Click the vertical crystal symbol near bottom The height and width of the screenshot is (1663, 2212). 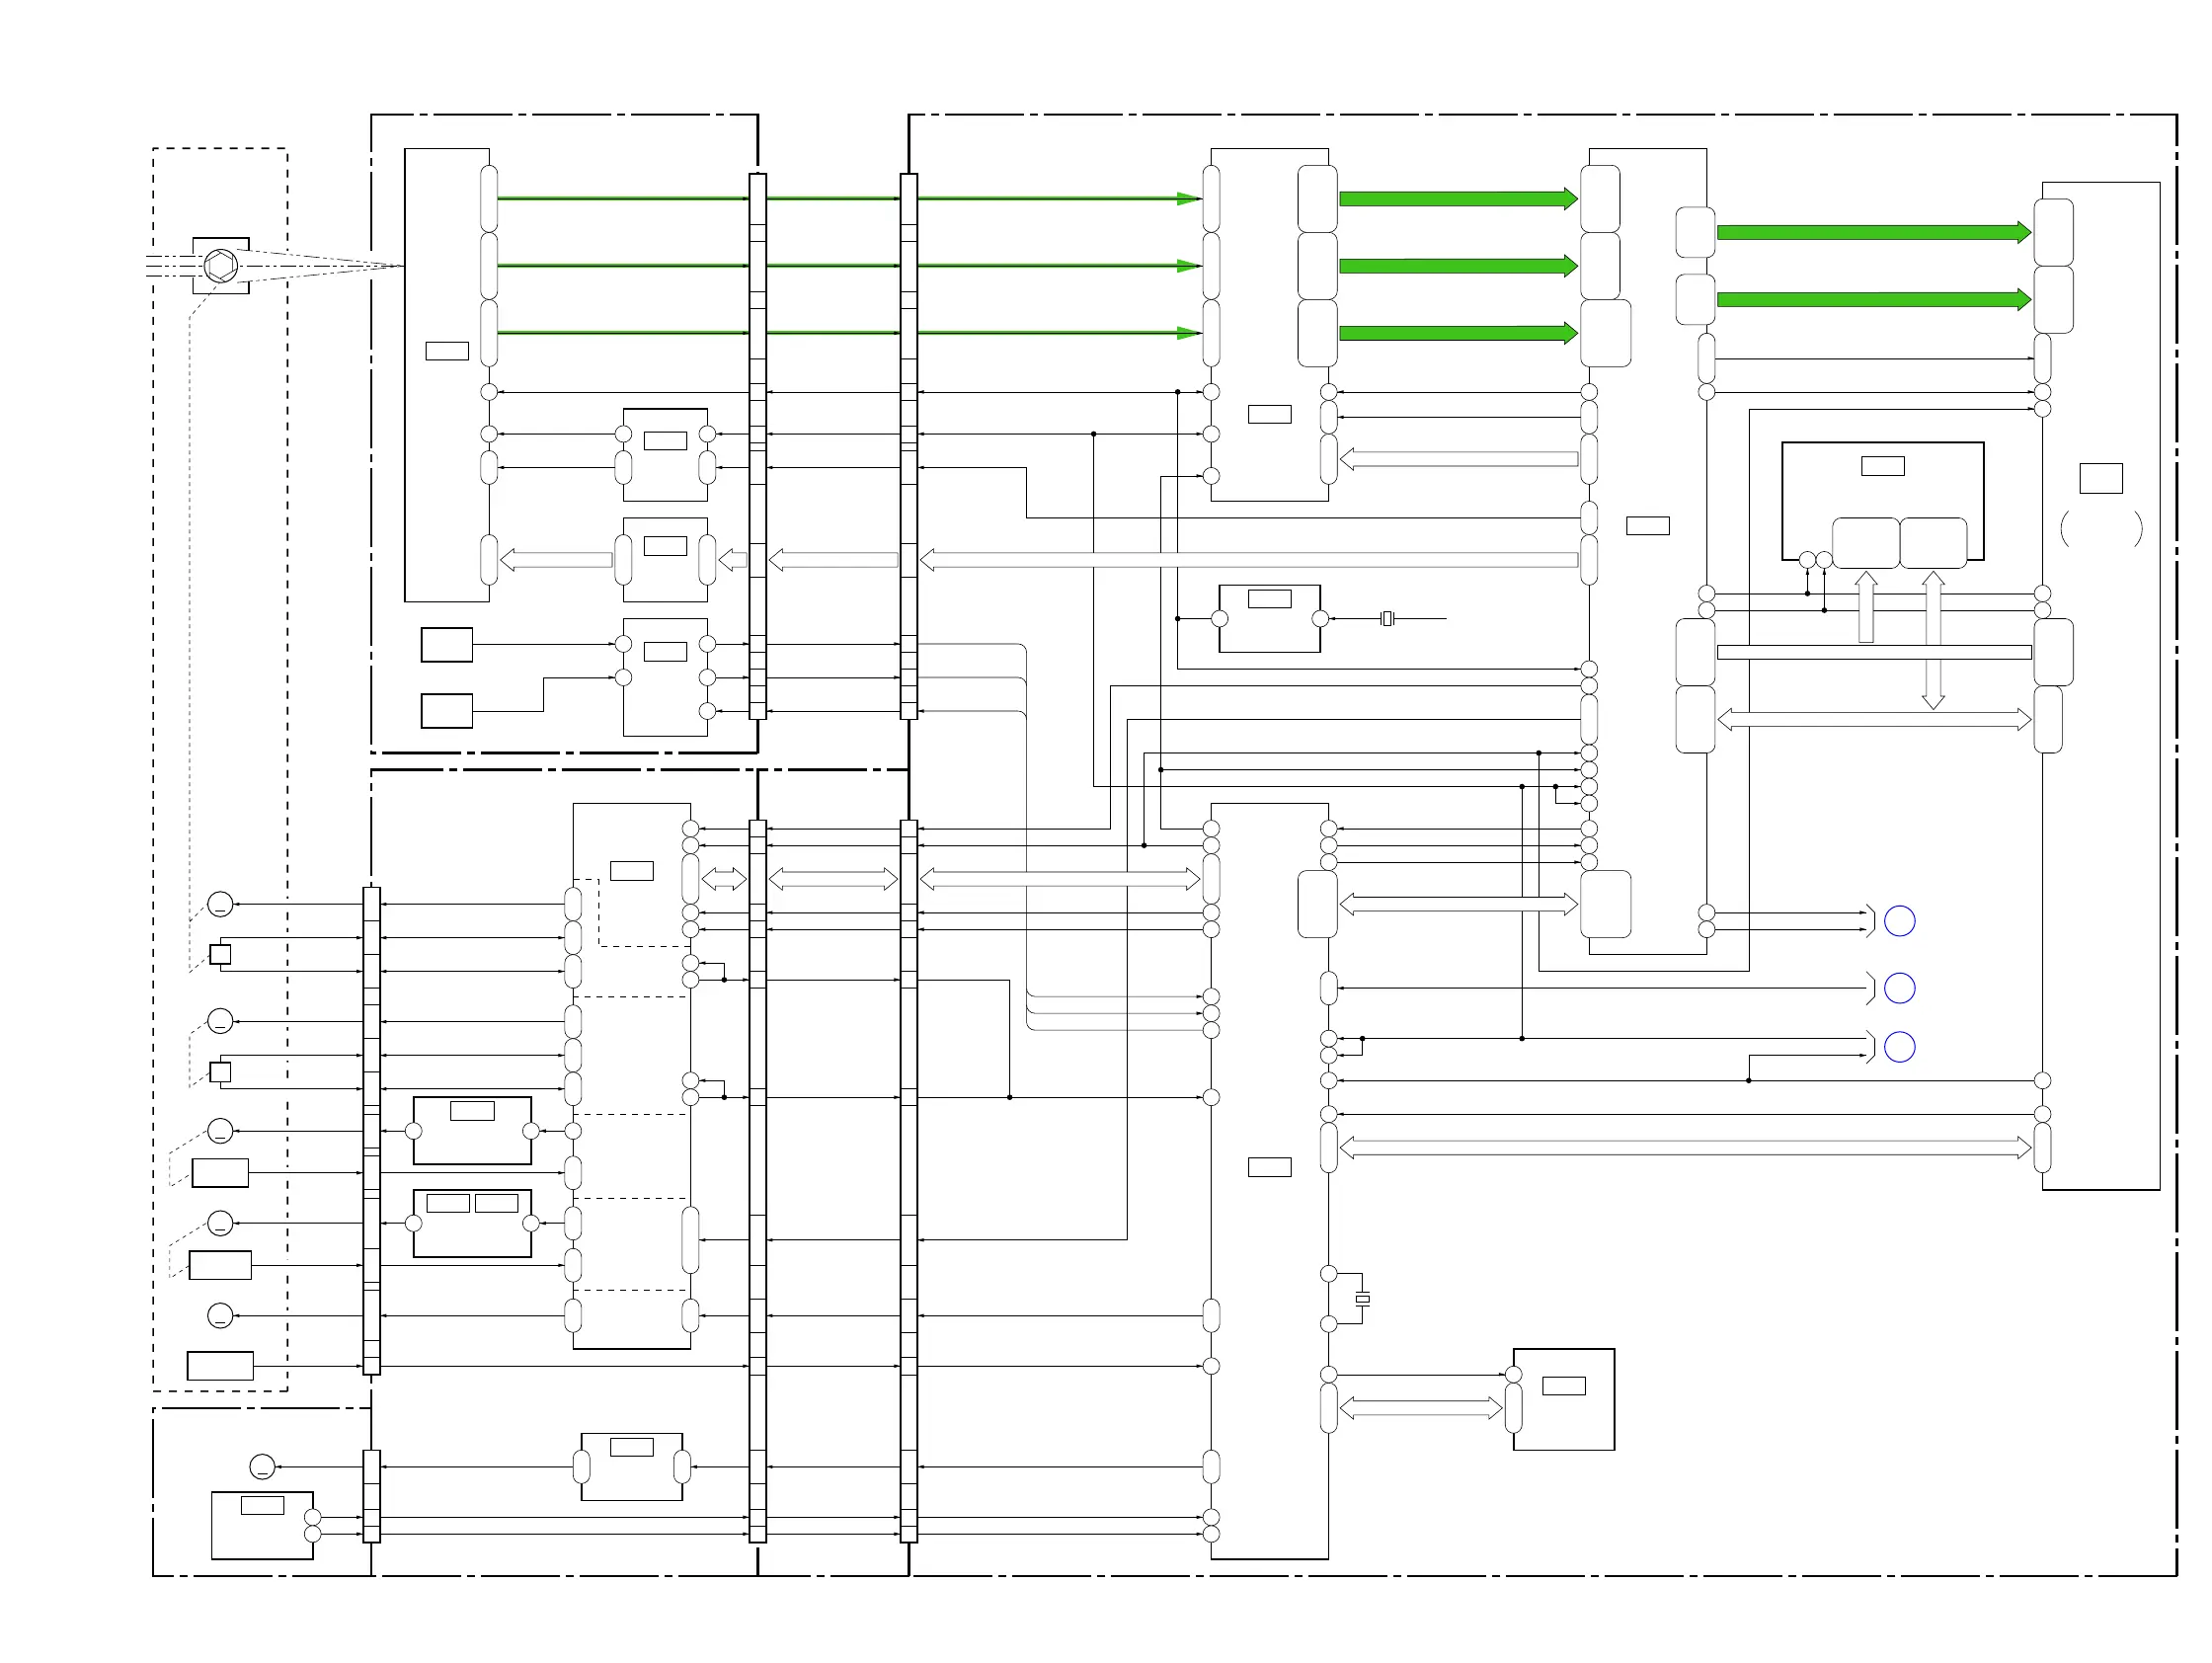click(x=1362, y=1299)
